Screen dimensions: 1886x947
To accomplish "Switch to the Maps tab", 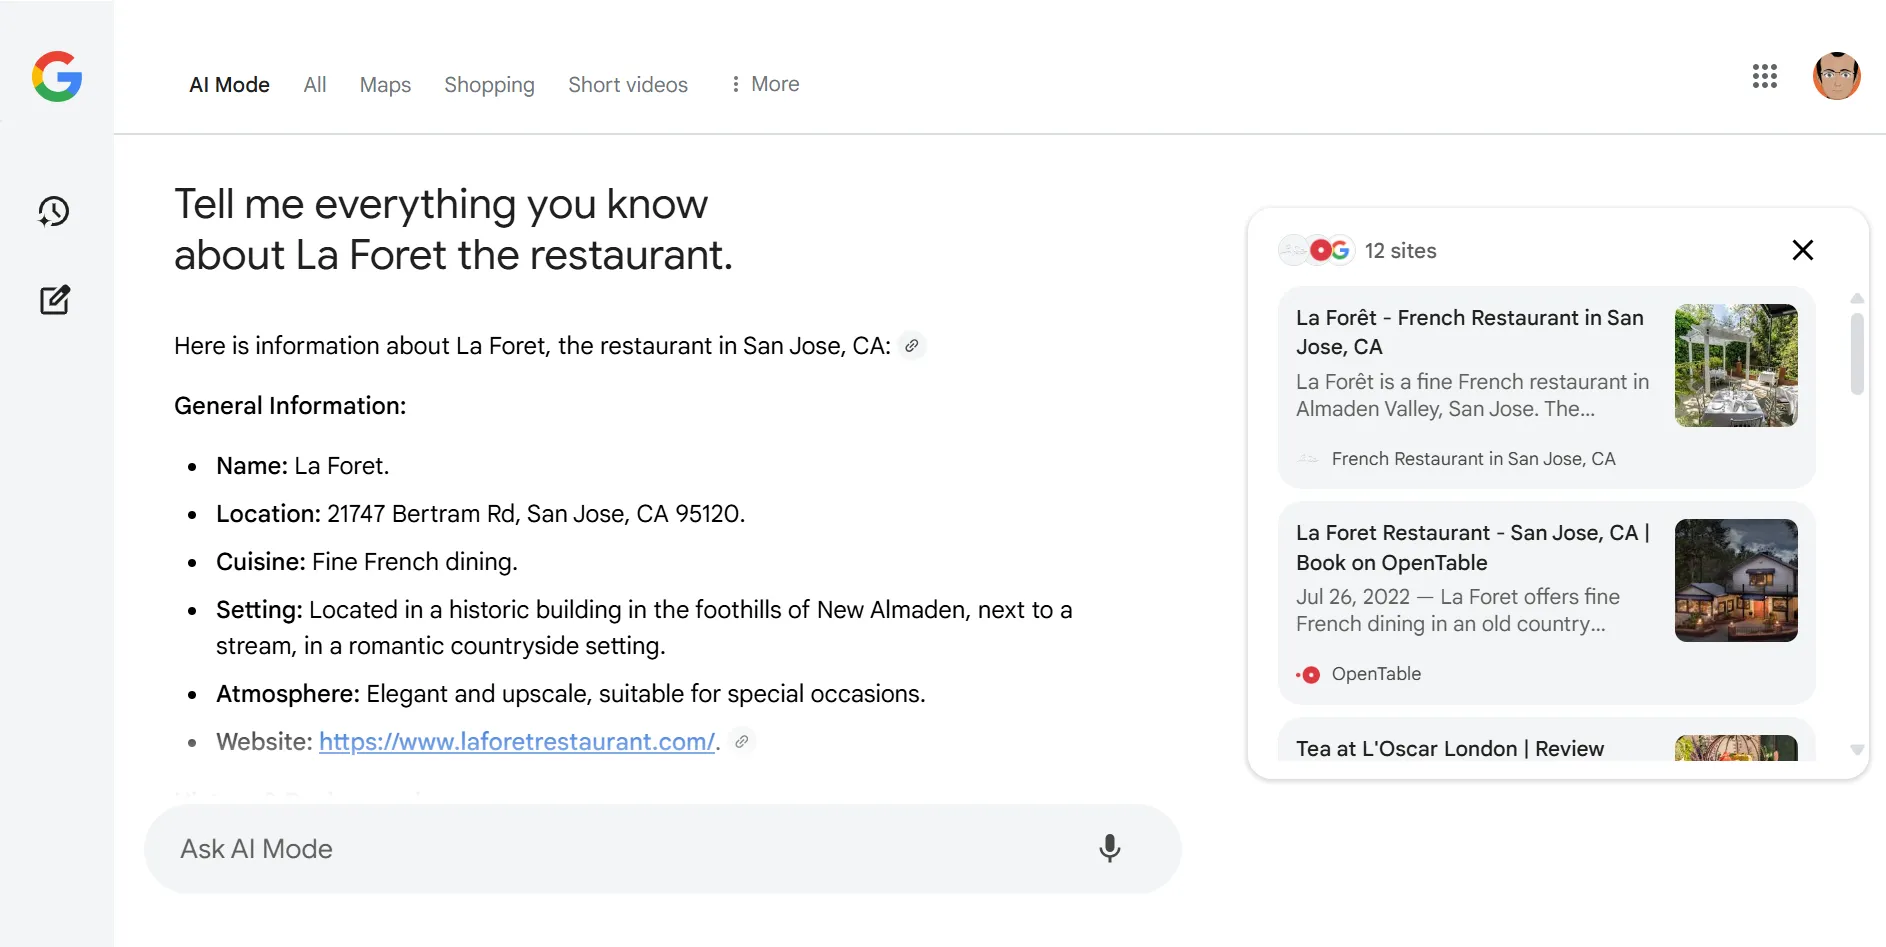I will 385,85.
